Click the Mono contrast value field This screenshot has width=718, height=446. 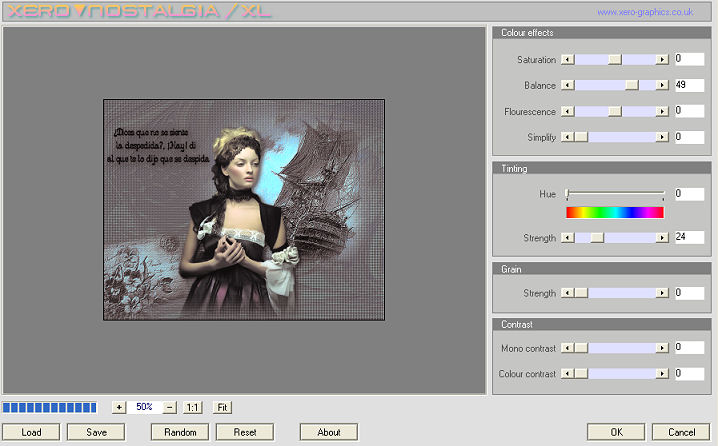[x=689, y=348]
